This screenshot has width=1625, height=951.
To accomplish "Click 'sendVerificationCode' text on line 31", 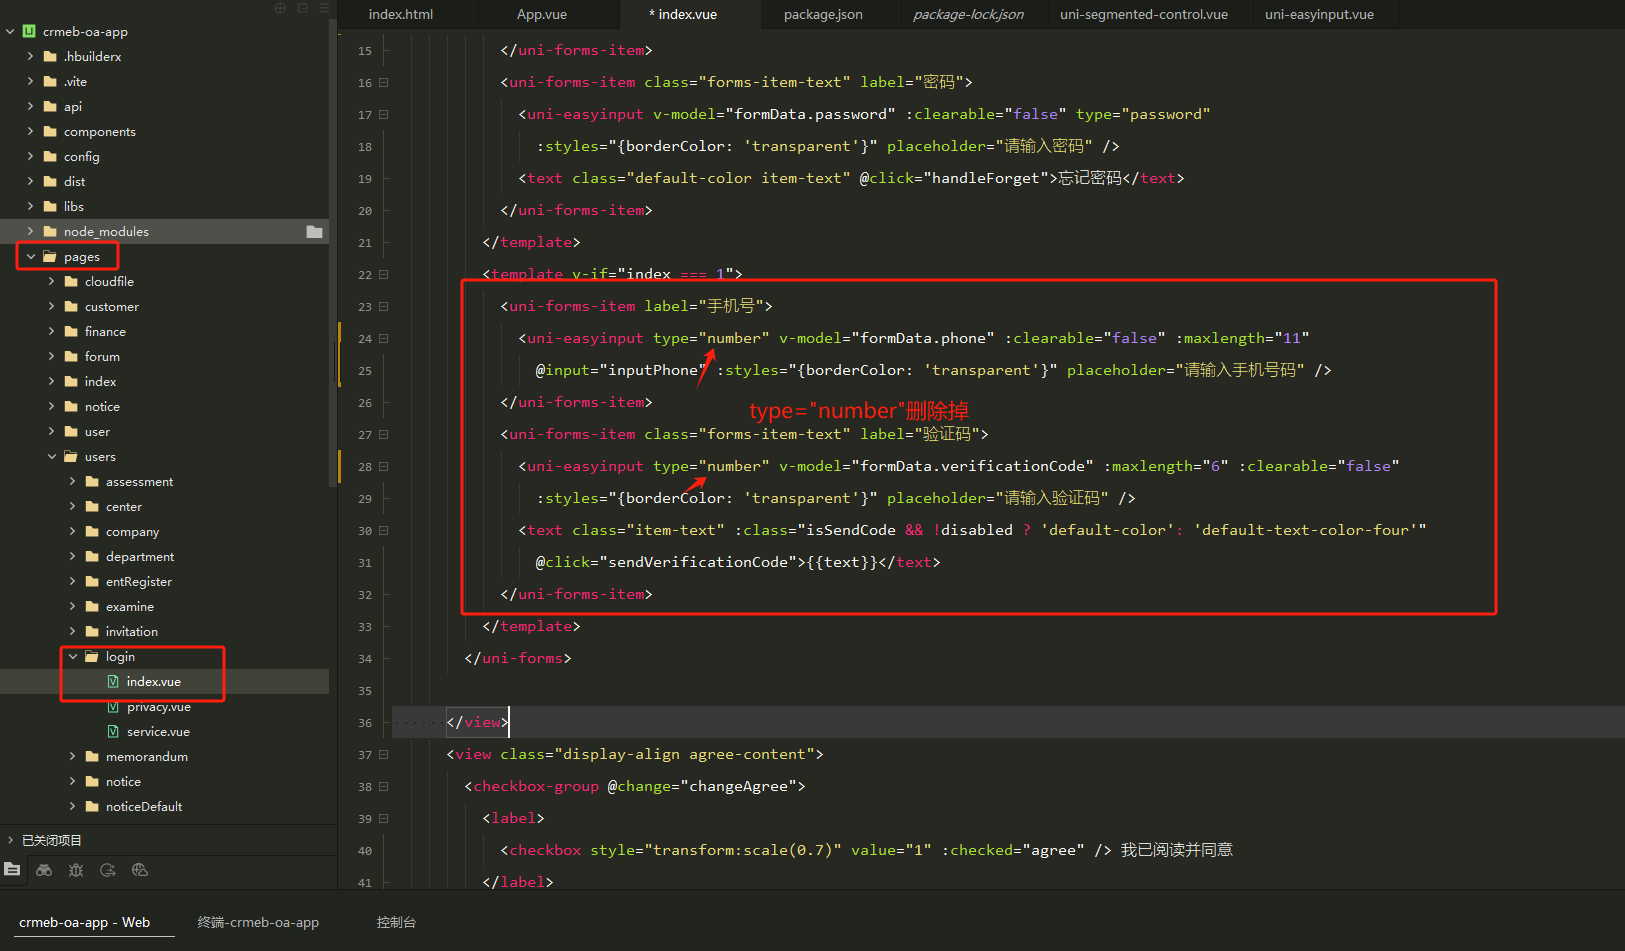I will coord(698,562).
